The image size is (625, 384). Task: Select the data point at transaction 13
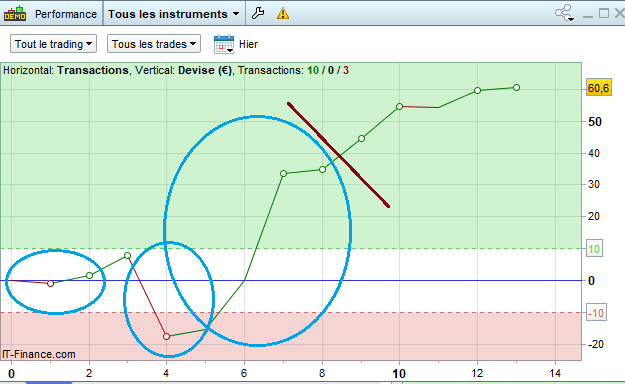[x=516, y=87]
